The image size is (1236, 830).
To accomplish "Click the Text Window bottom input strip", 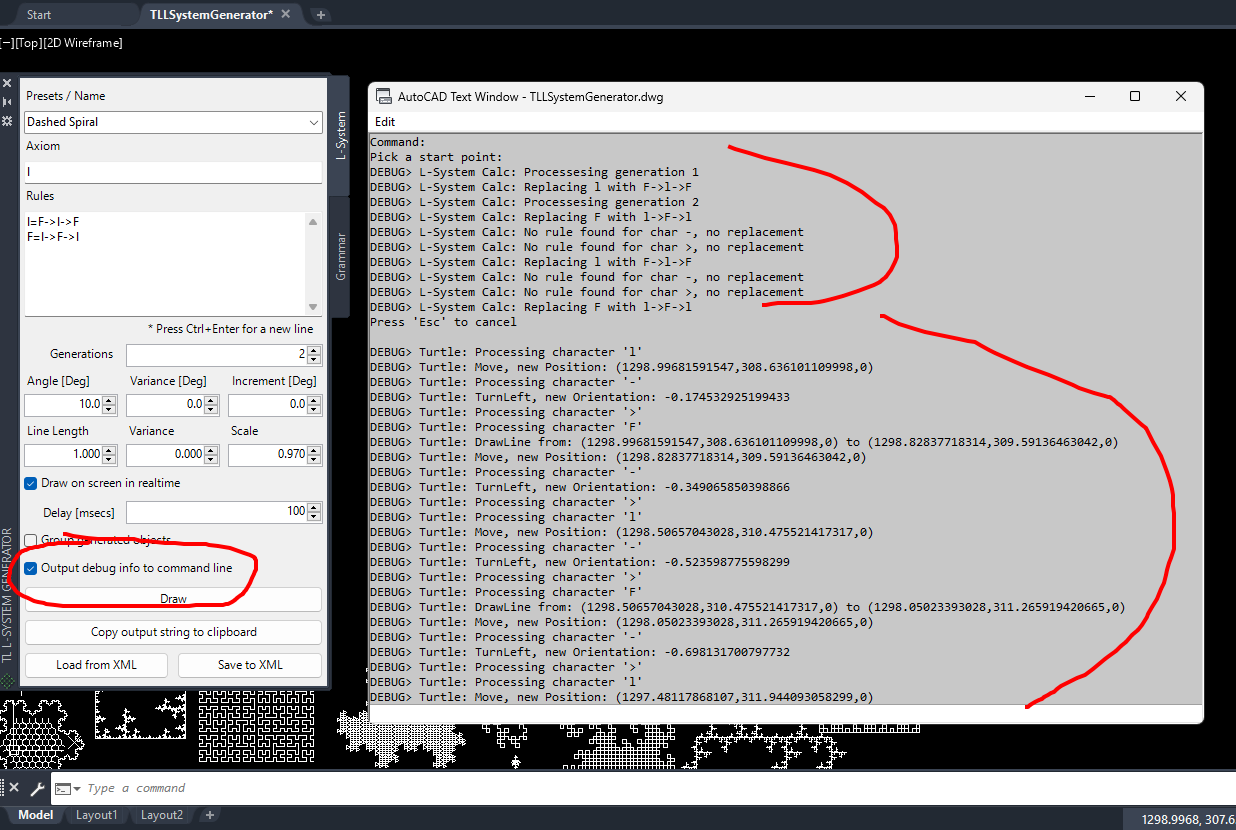I will (785, 713).
